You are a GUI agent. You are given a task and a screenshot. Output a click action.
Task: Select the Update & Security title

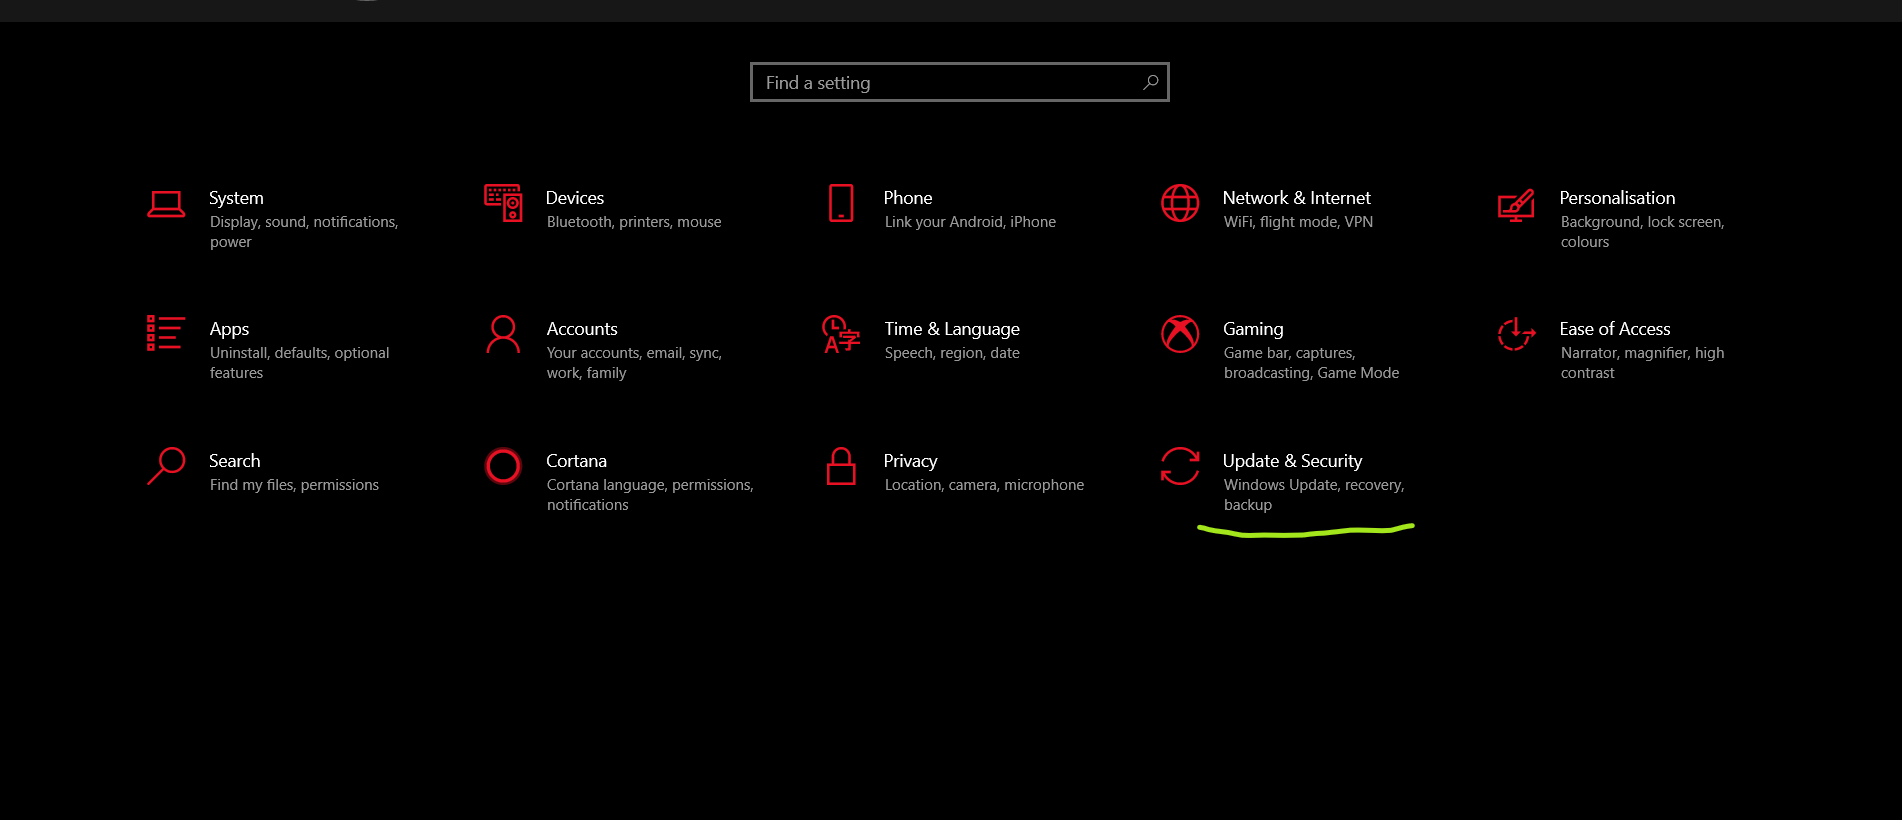1293,461
